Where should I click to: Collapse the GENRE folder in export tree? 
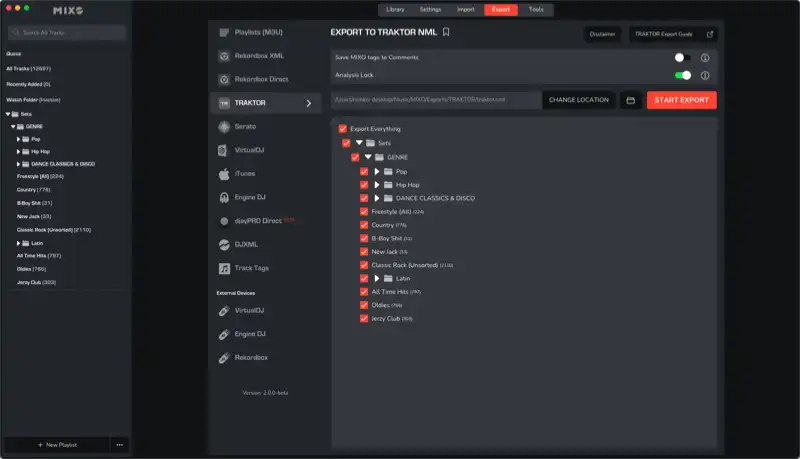coord(368,158)
